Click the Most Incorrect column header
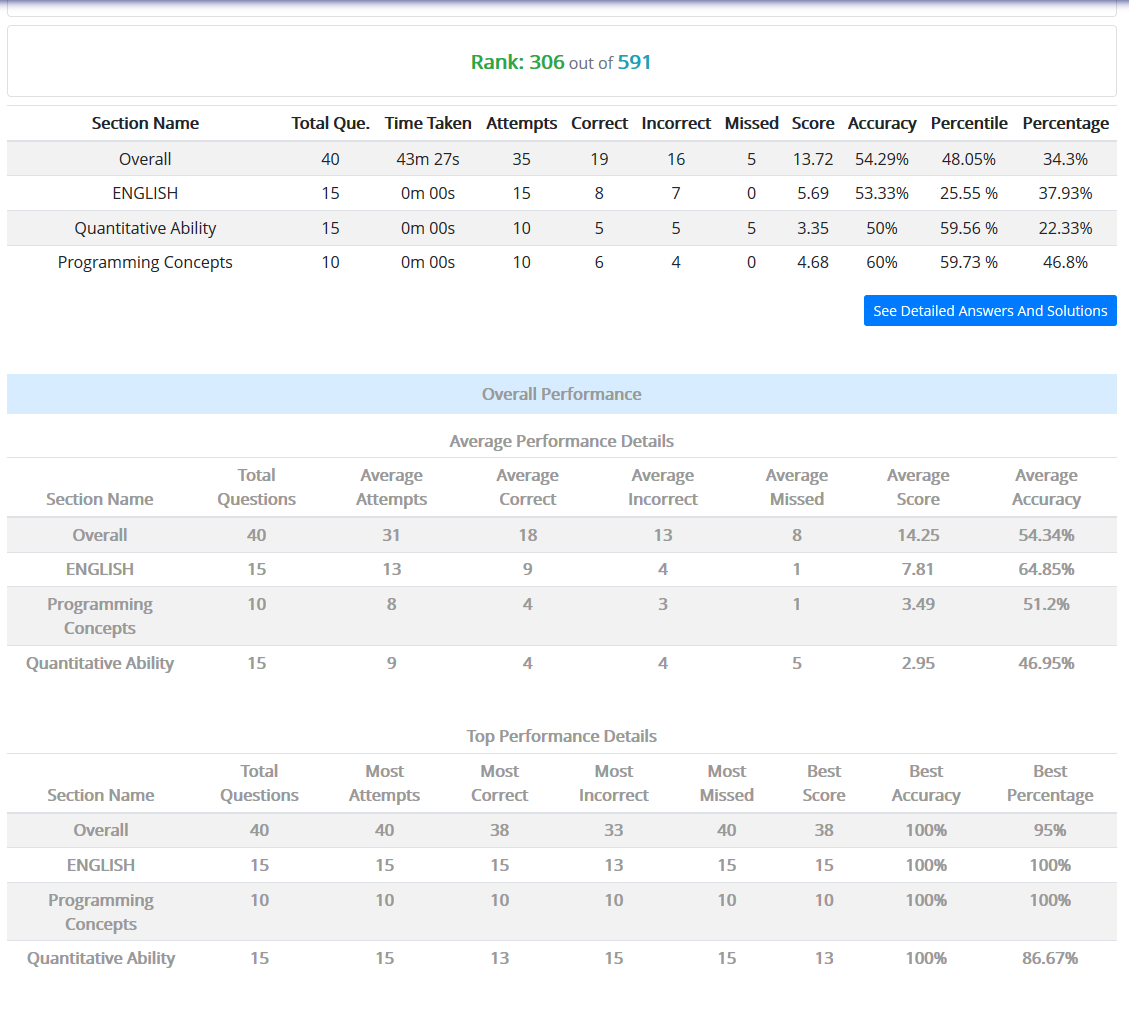 point(613,783)
